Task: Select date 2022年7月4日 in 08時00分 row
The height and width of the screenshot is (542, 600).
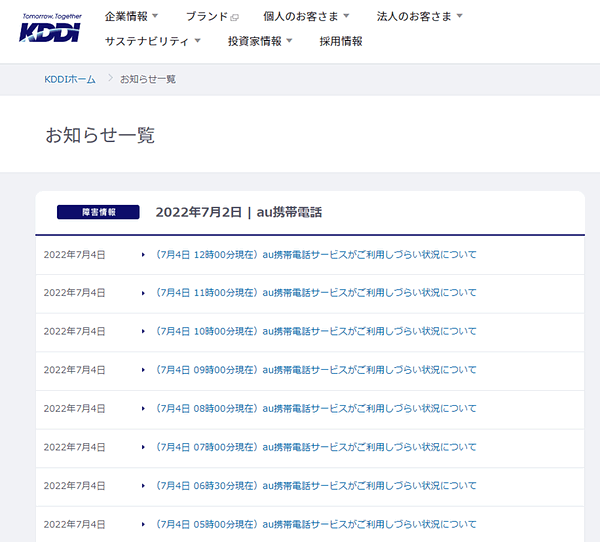Action: click(x=74, y=408)
